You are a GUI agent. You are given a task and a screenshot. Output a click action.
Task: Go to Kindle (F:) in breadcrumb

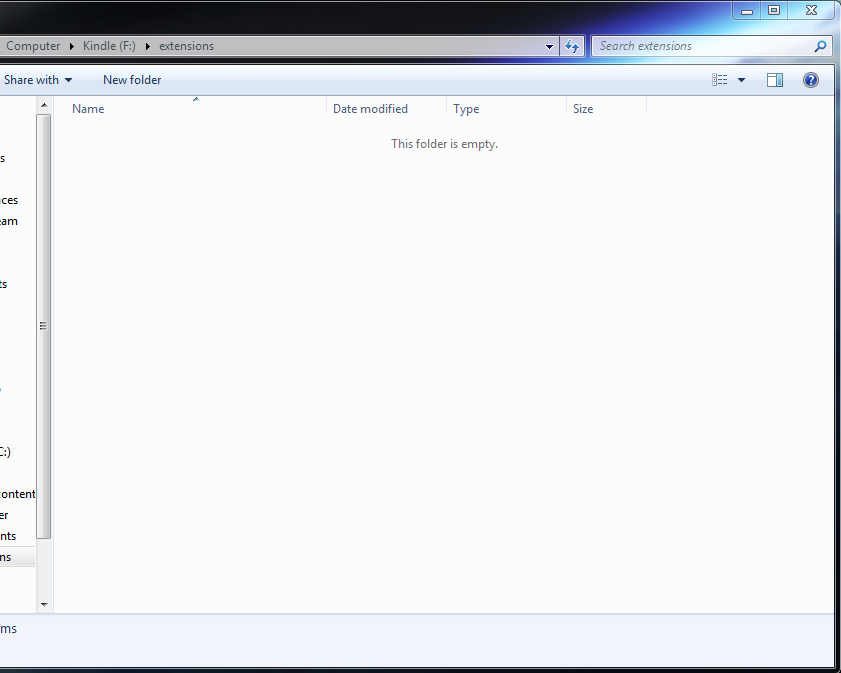point(109,46)
